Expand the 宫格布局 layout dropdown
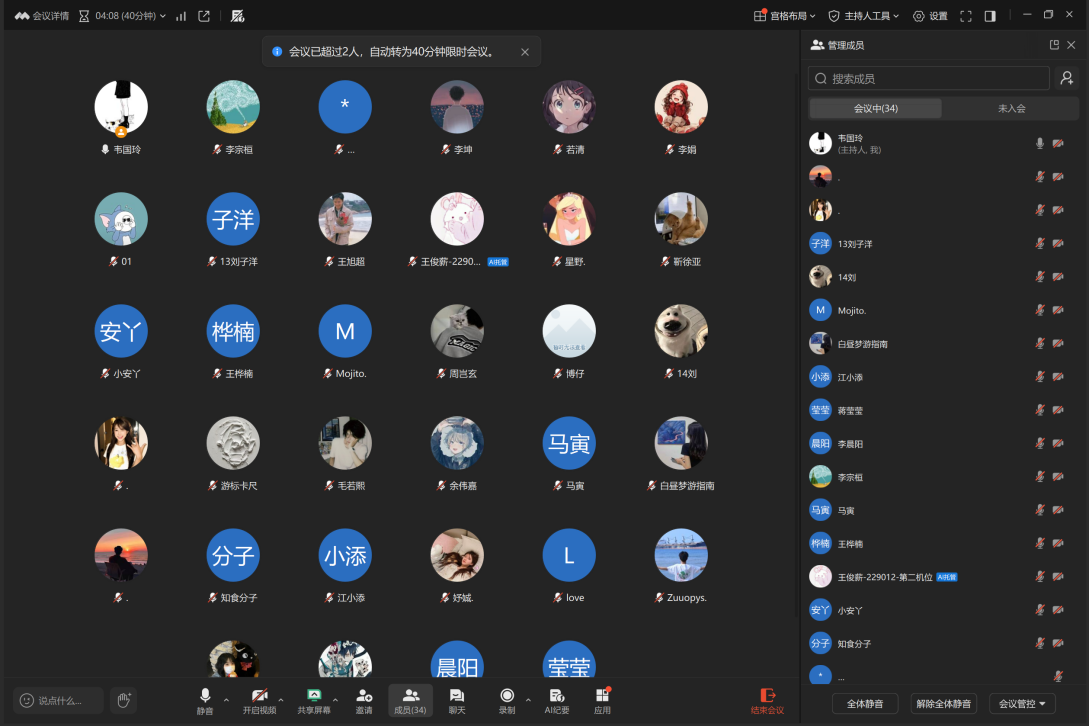Screen dimensions: 1089x726 [785, 16]
